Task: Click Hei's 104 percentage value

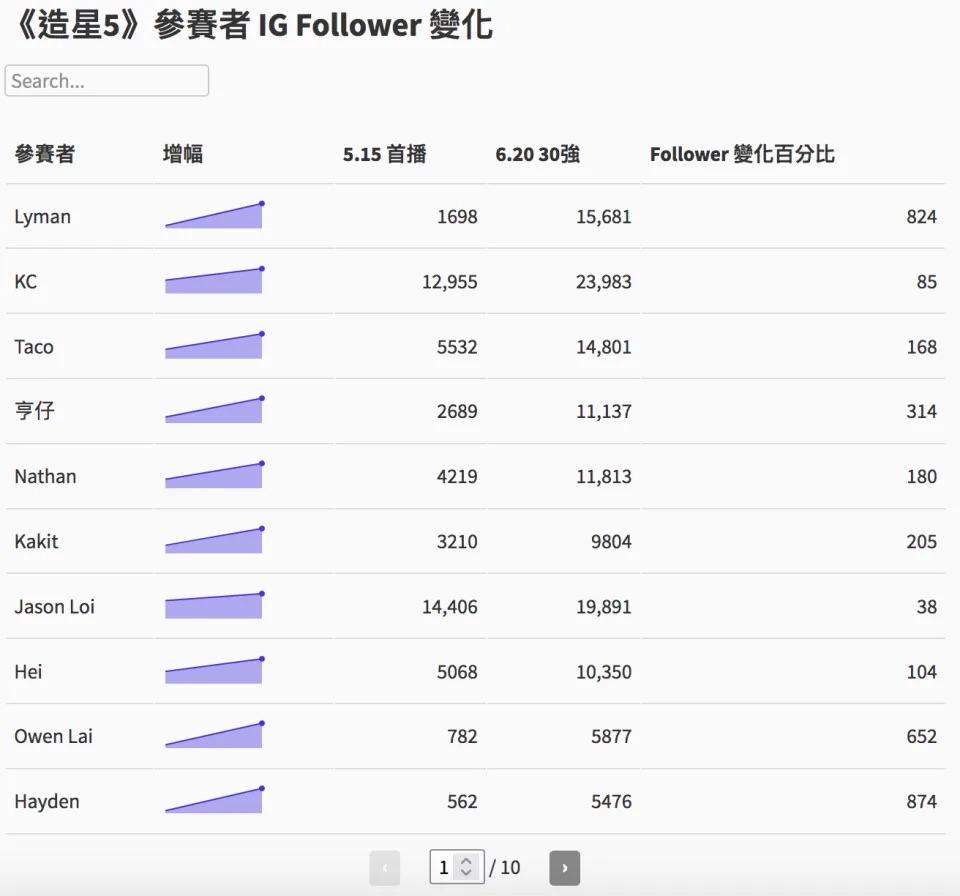Action: point(921,672)
